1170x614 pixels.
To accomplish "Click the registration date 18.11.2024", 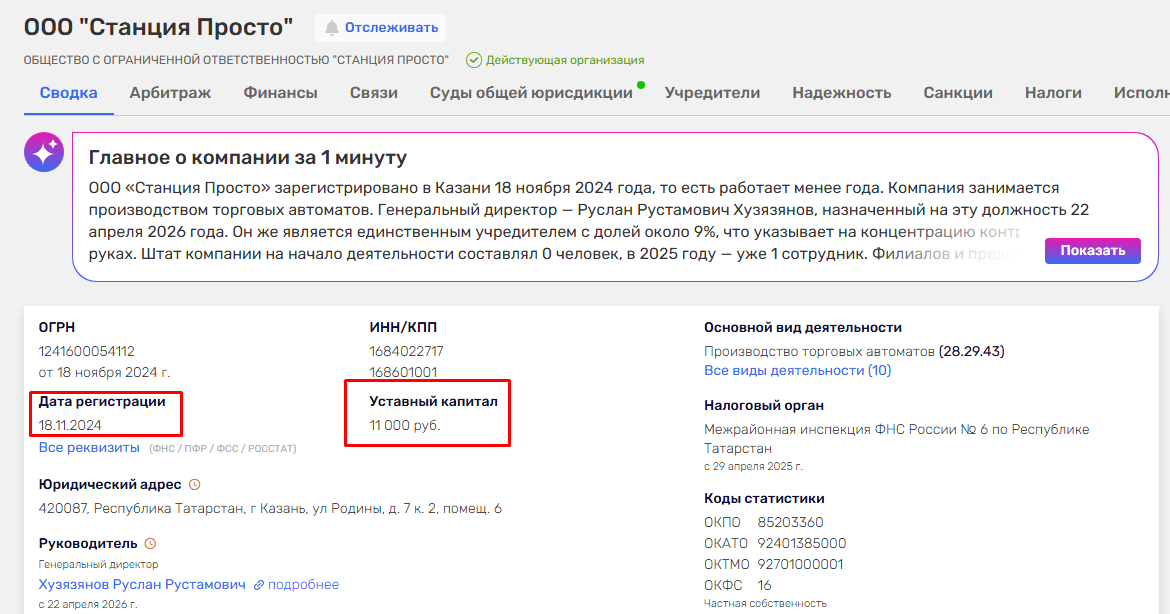I will [70, 425].
